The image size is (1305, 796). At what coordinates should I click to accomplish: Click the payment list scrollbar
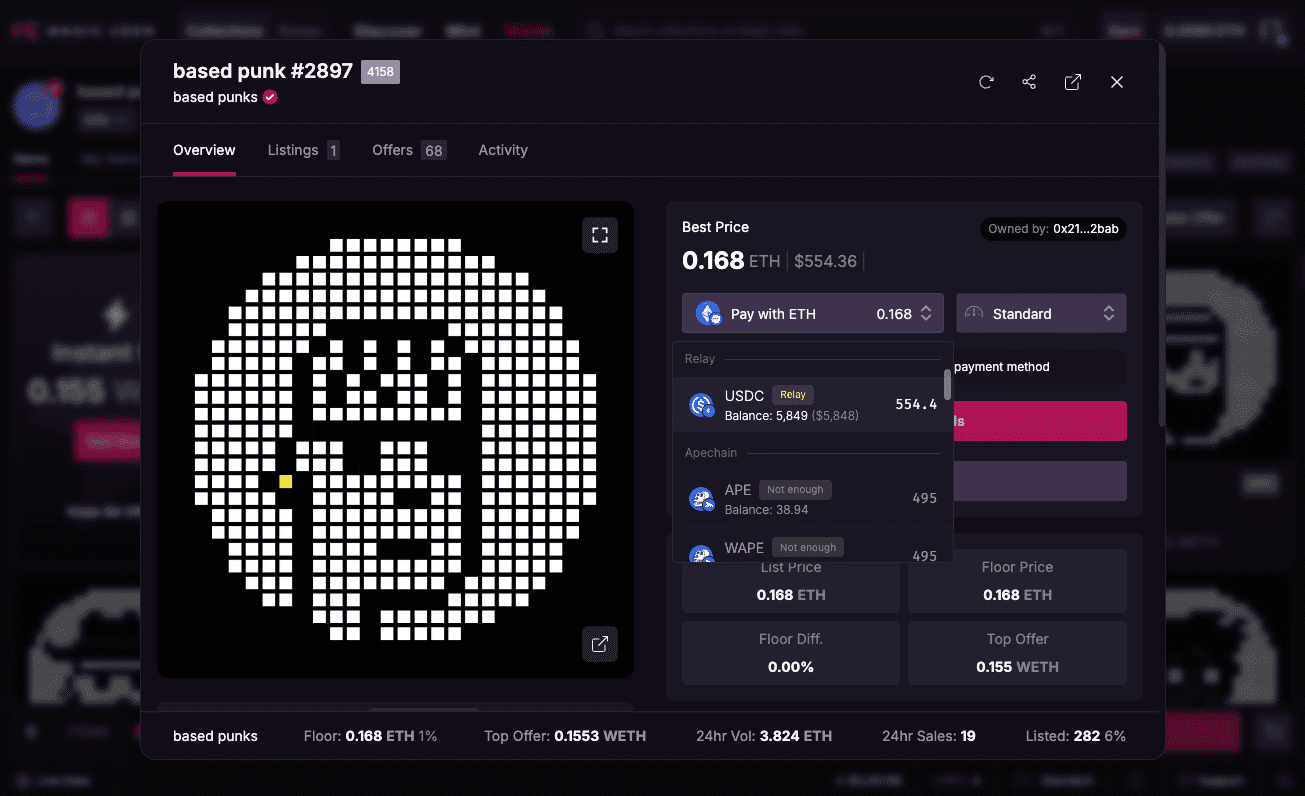pos(947,384)
